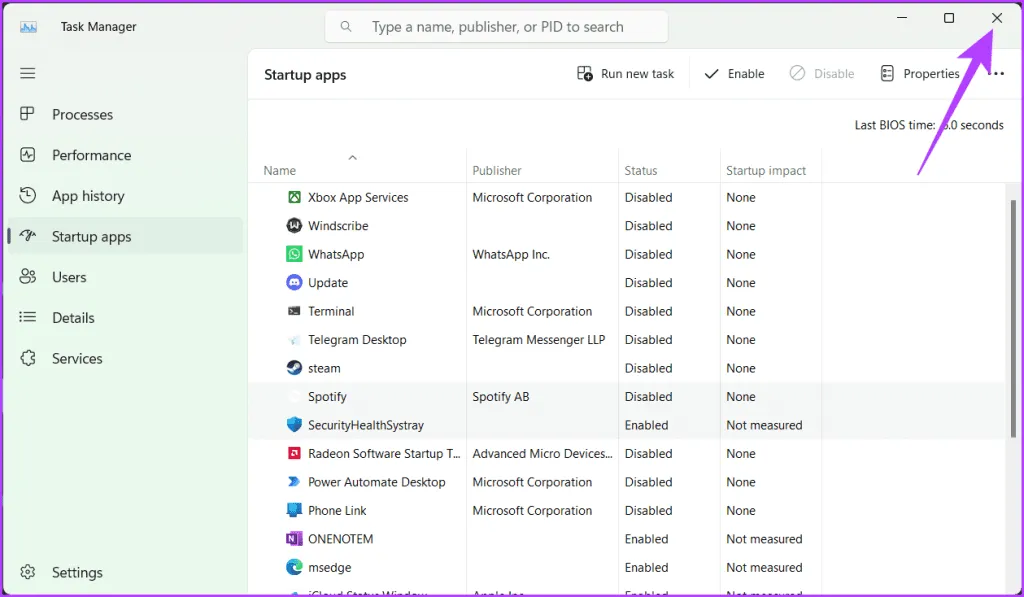
Task: Click the WhatsApp app icon
Action: click(294, 254)
